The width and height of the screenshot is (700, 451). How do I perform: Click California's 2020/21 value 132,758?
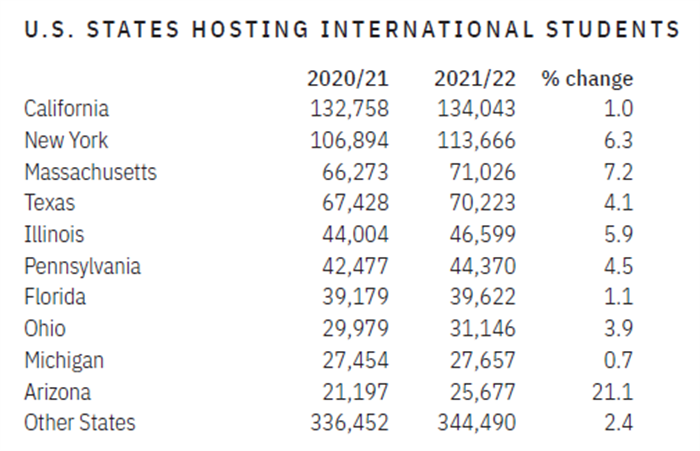tap(350, 109)
